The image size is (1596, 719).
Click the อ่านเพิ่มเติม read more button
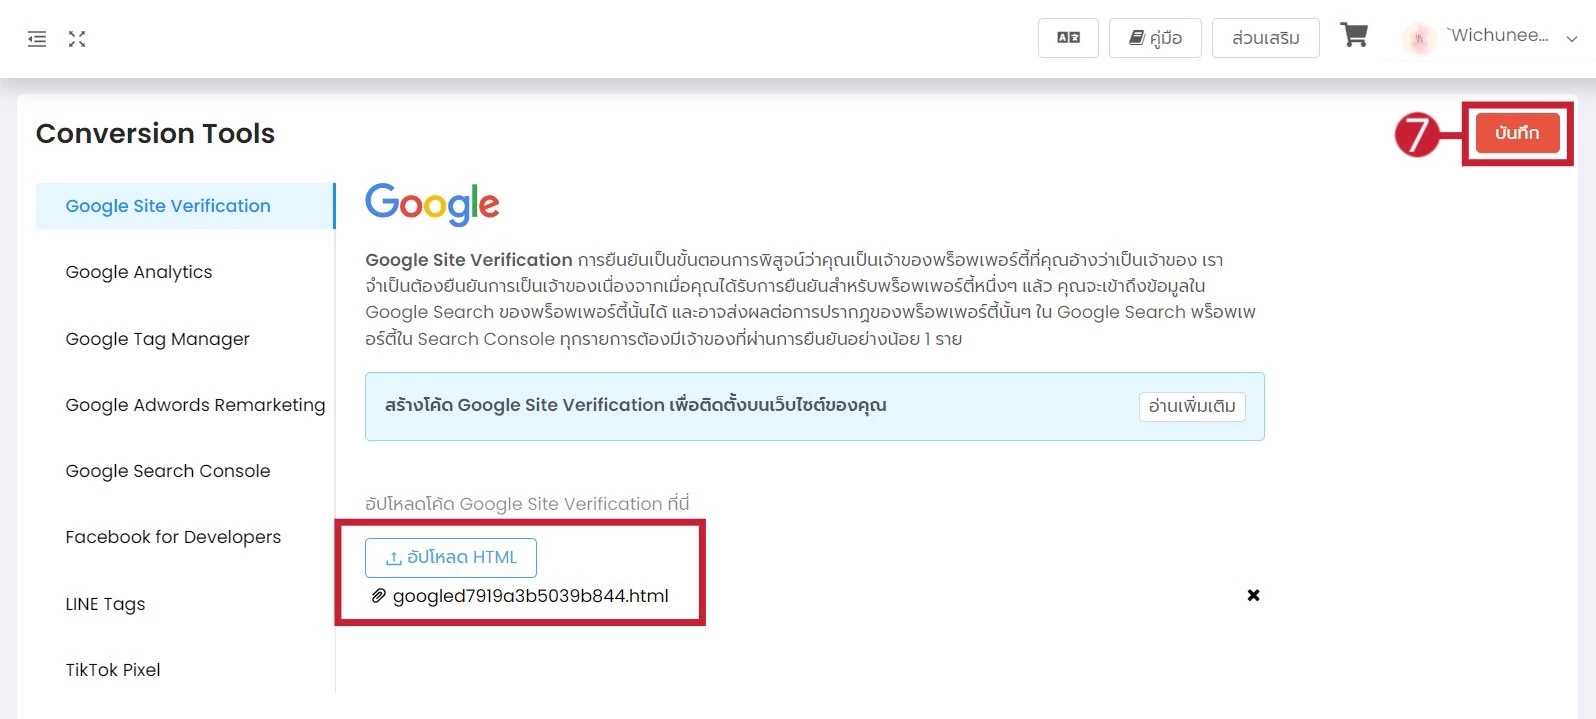1192,406
